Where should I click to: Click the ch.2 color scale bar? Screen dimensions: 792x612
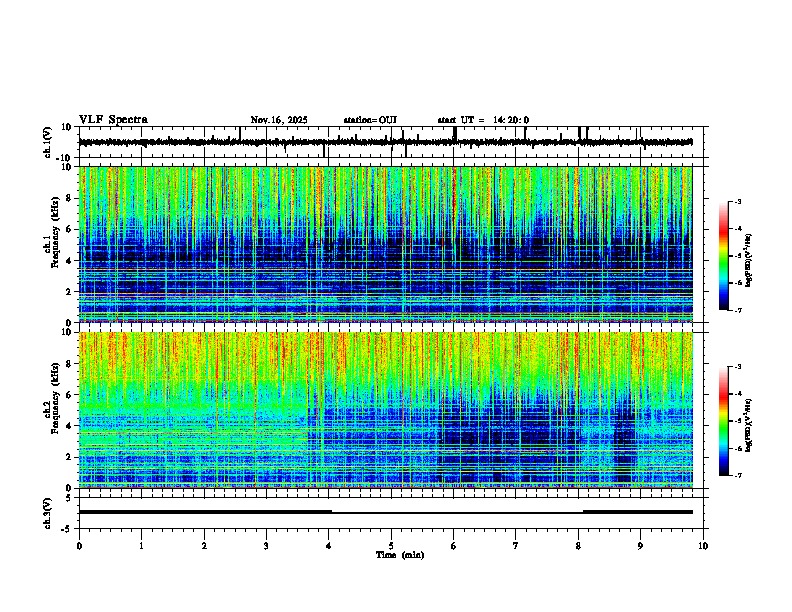724,421
